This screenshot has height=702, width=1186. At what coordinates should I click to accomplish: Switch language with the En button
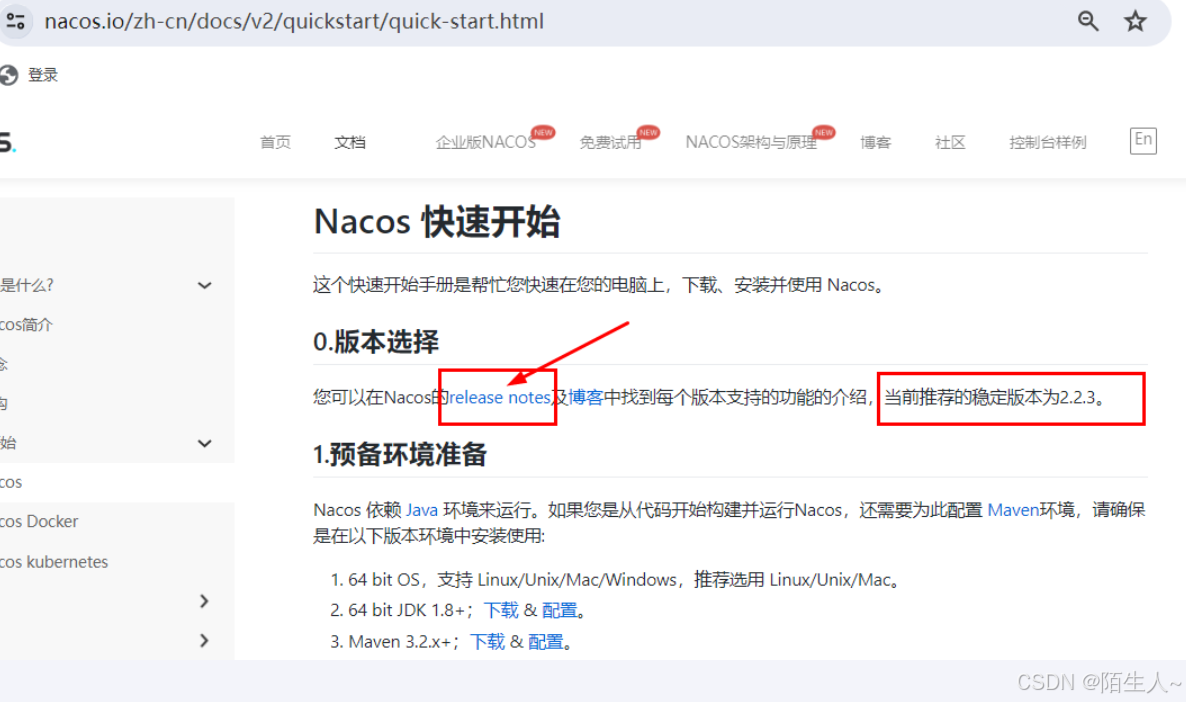coord(1143,140)
